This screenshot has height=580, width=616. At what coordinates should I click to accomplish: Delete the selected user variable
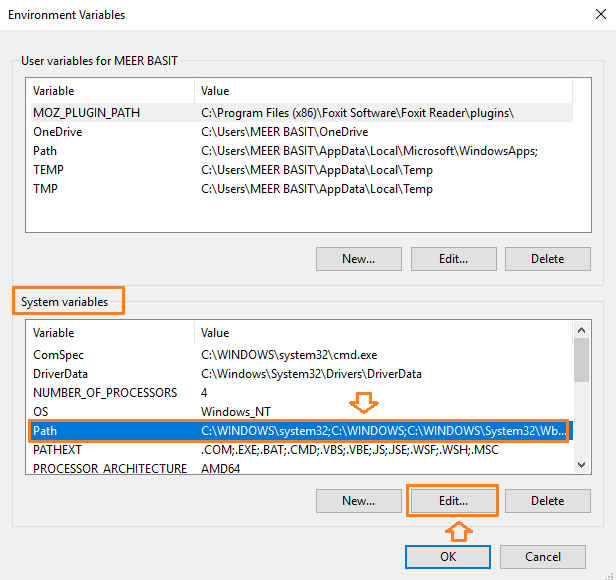[547, 258]
